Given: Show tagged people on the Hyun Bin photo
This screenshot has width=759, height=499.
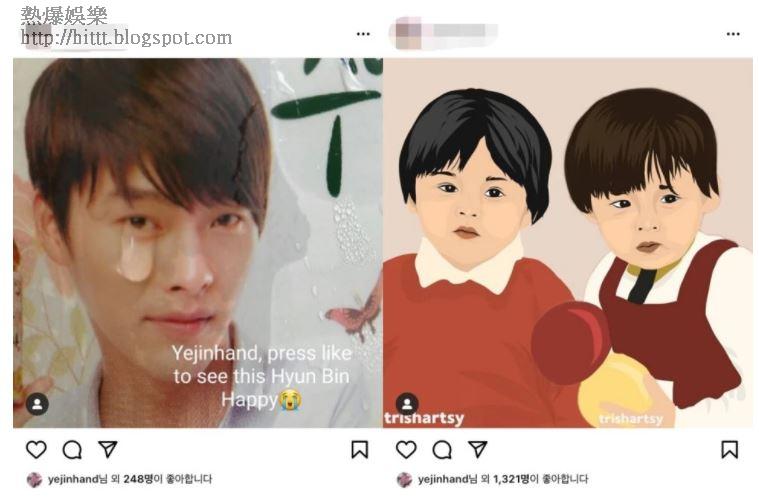Looking at the screenshot, I should (38, 404).
